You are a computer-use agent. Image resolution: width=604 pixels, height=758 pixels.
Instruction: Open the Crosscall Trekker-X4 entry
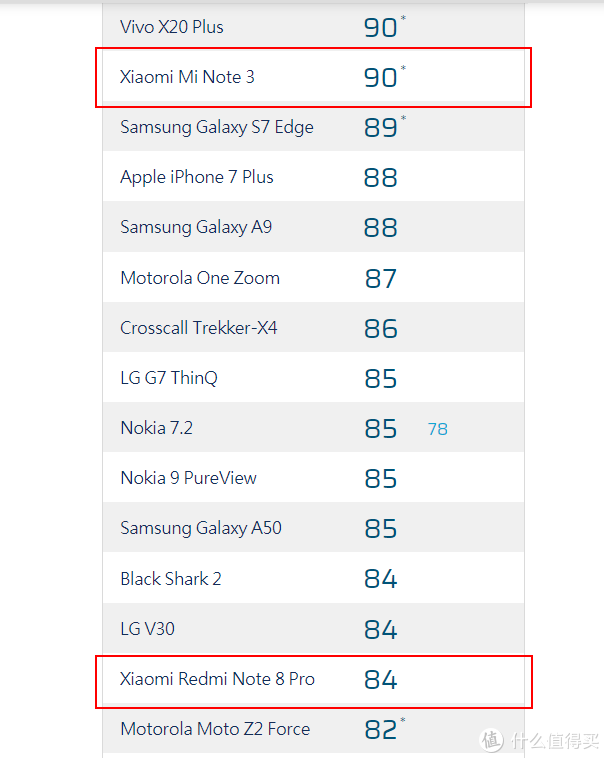[198, 328]
